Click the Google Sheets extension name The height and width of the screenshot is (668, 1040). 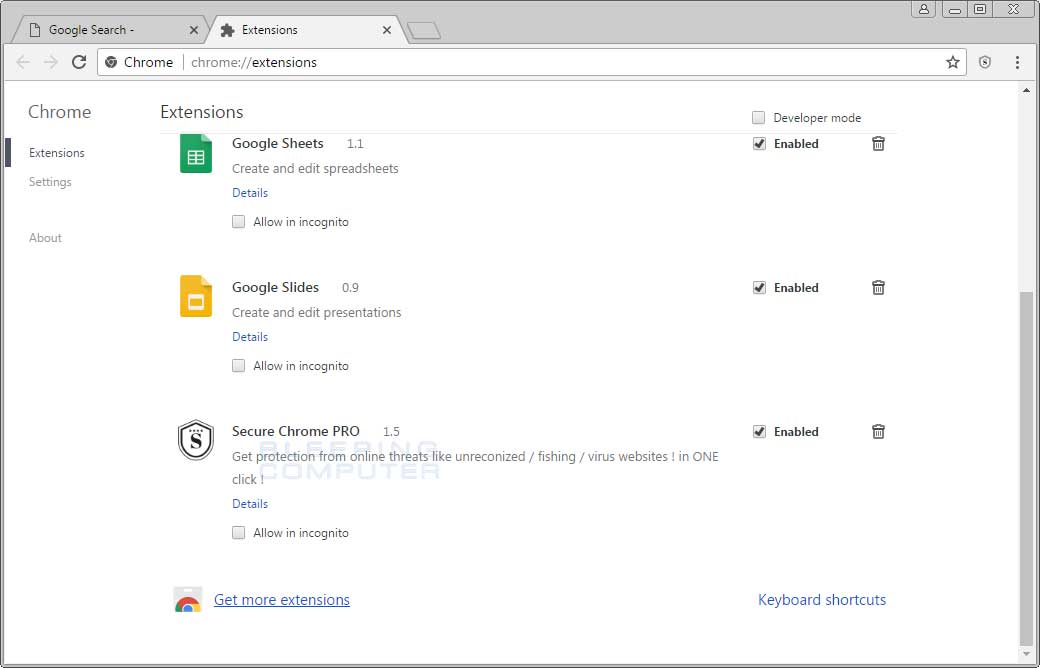point(278,143)
